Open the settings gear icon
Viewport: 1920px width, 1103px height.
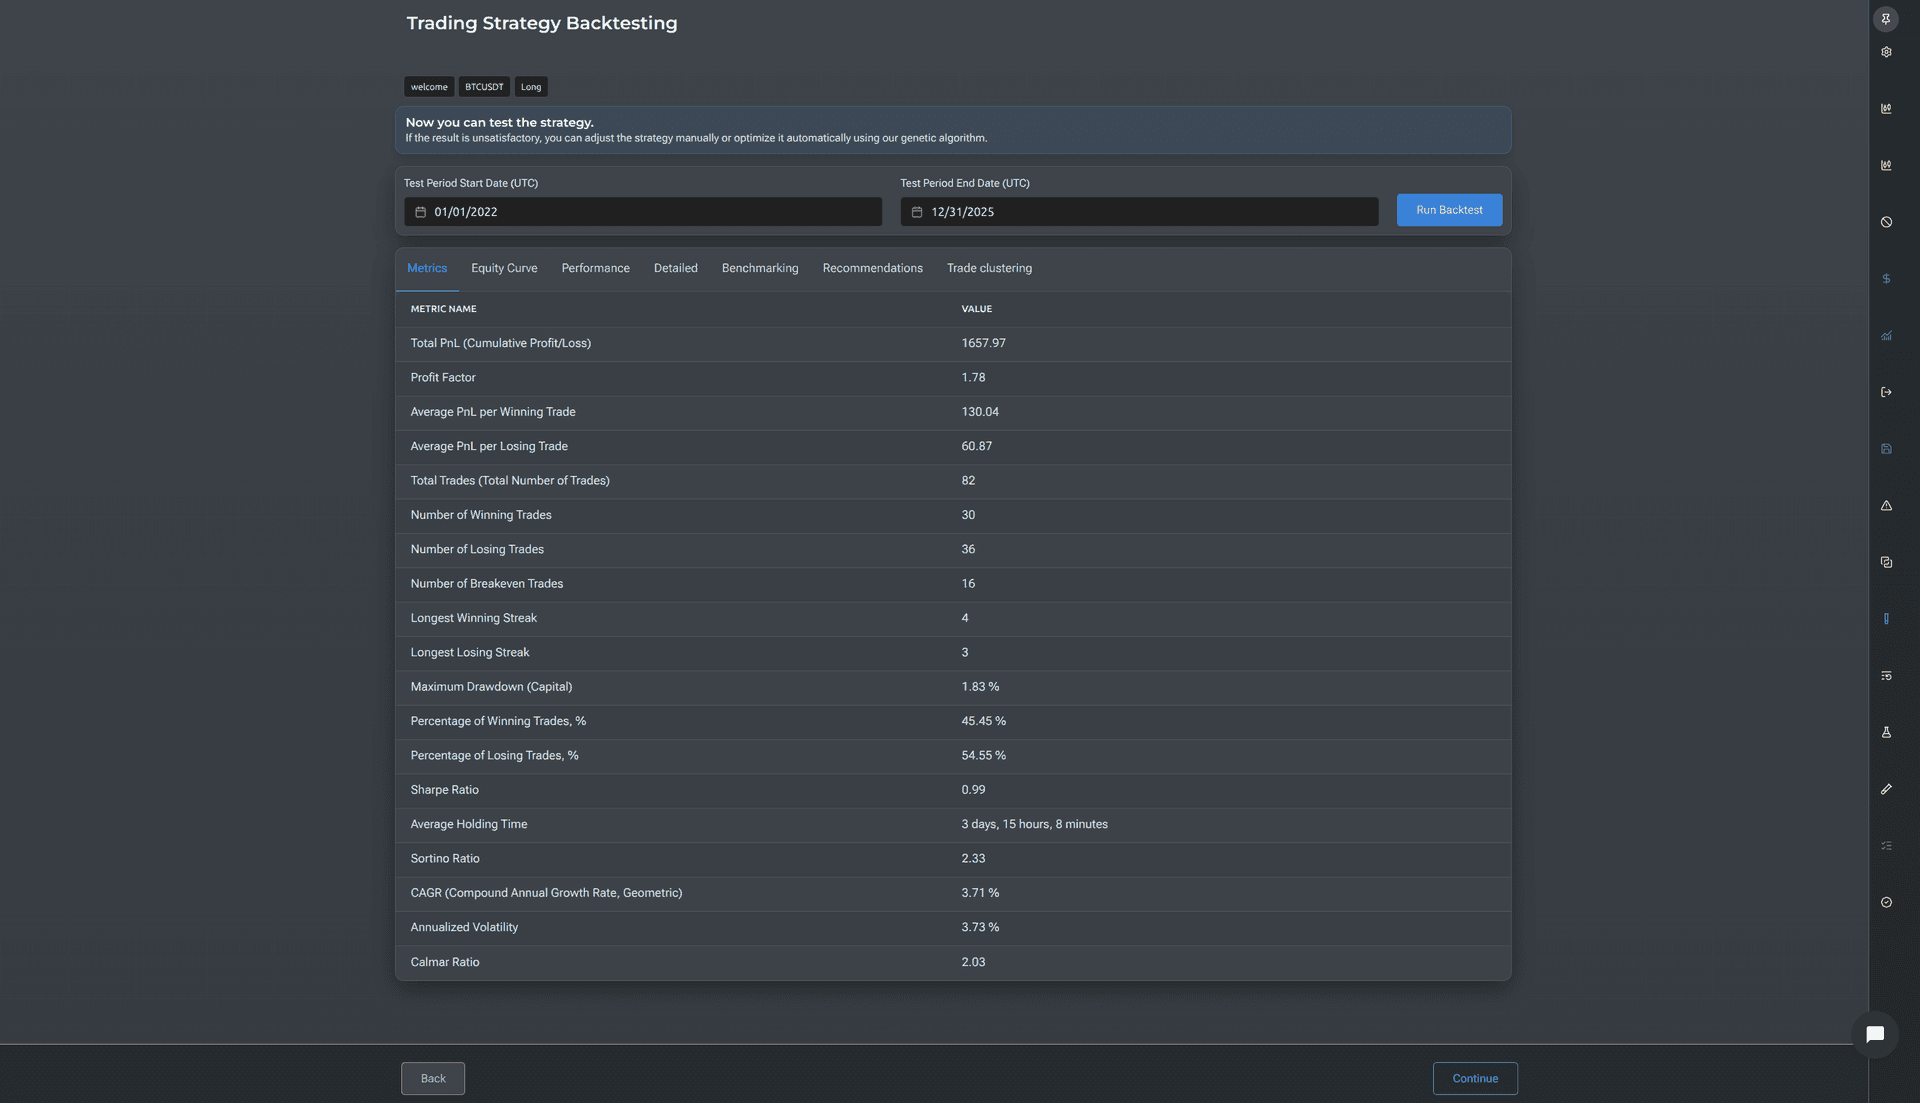coord(1886,52)
